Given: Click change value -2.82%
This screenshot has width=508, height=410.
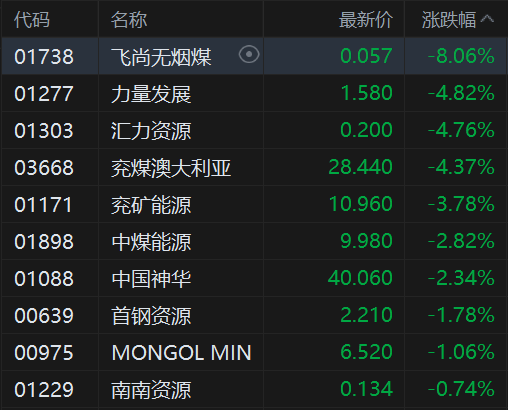Looking at the screenshot, I should pyautogui.click(x=461, y=241).
